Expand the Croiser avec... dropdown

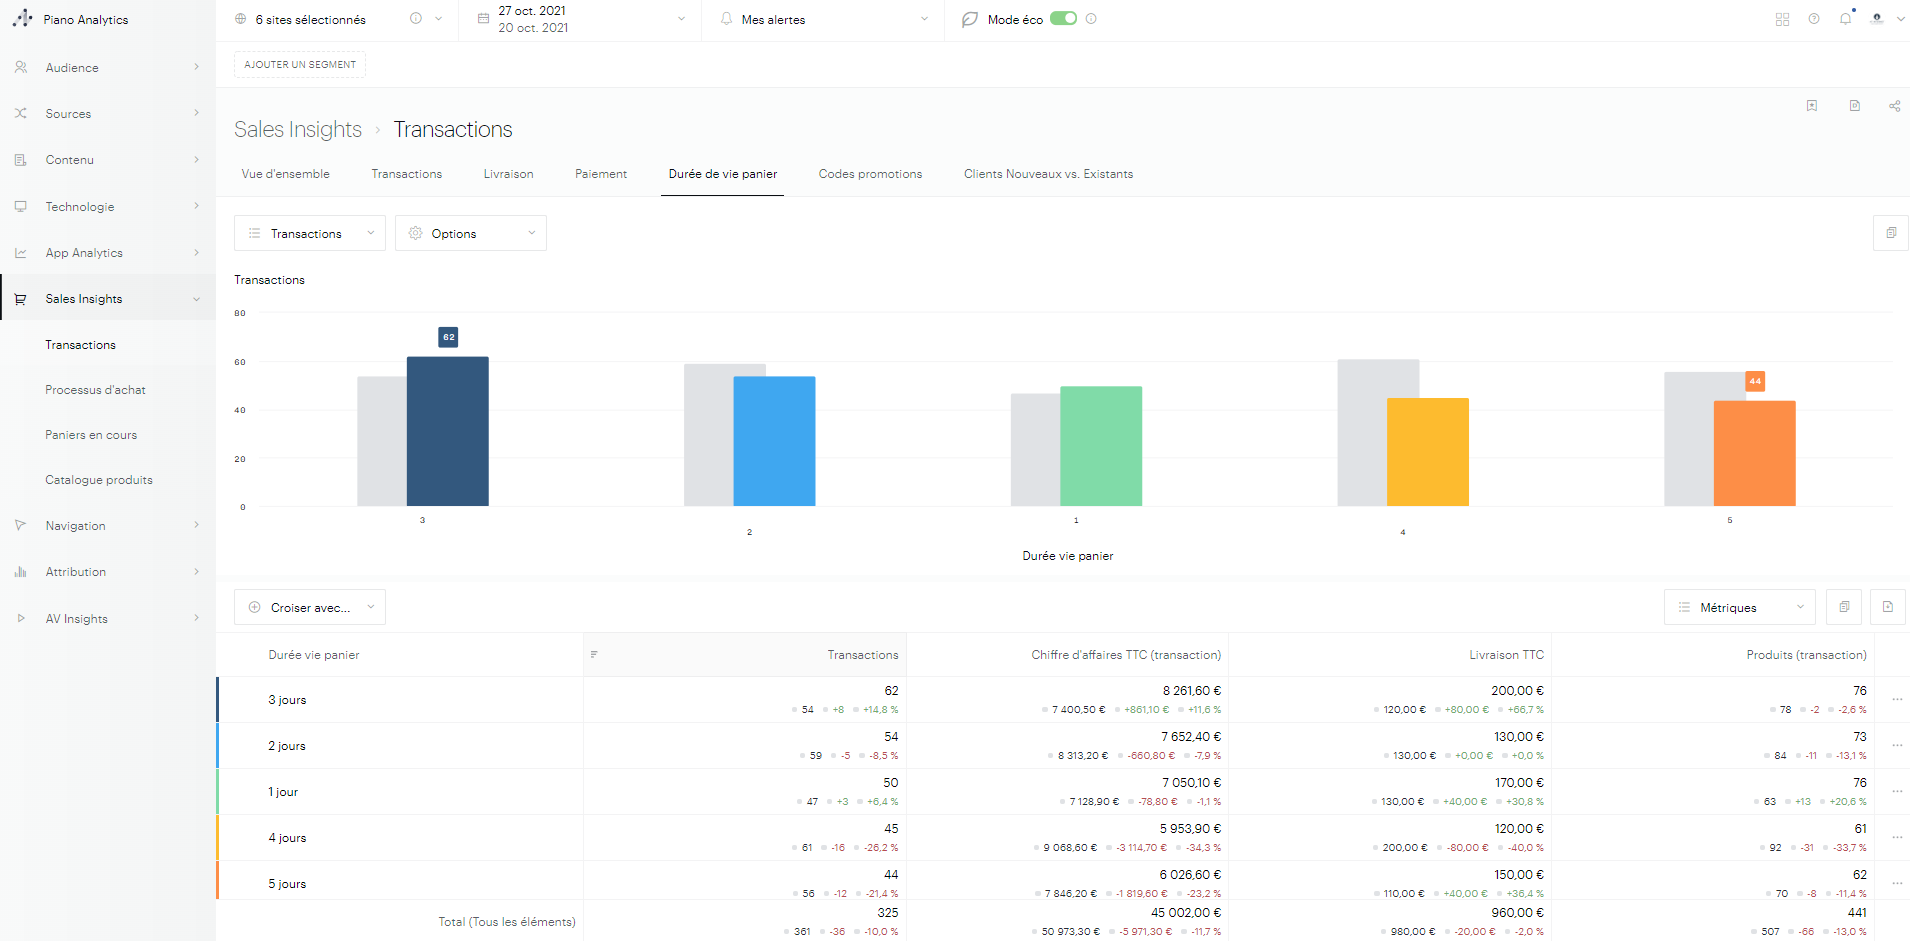point(310,607)
